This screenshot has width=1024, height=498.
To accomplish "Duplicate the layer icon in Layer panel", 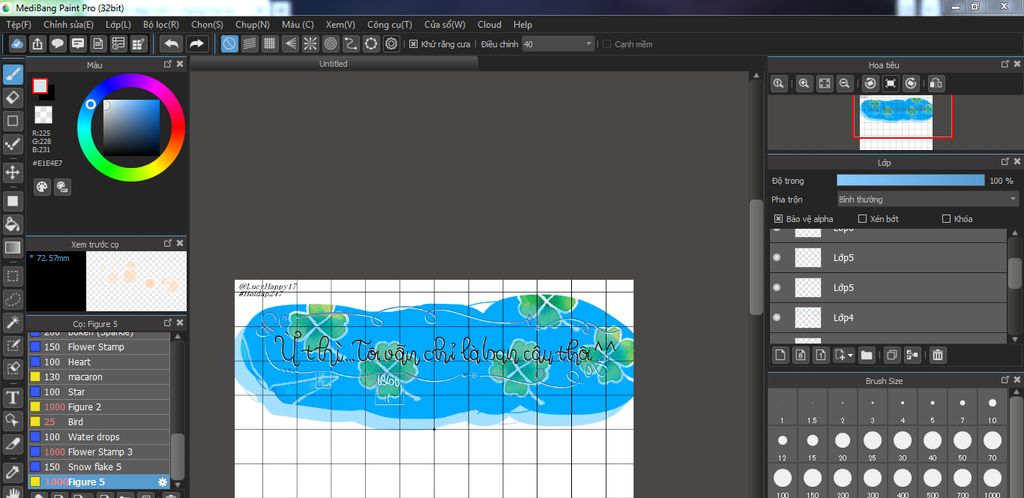I will tap(891, 355).
